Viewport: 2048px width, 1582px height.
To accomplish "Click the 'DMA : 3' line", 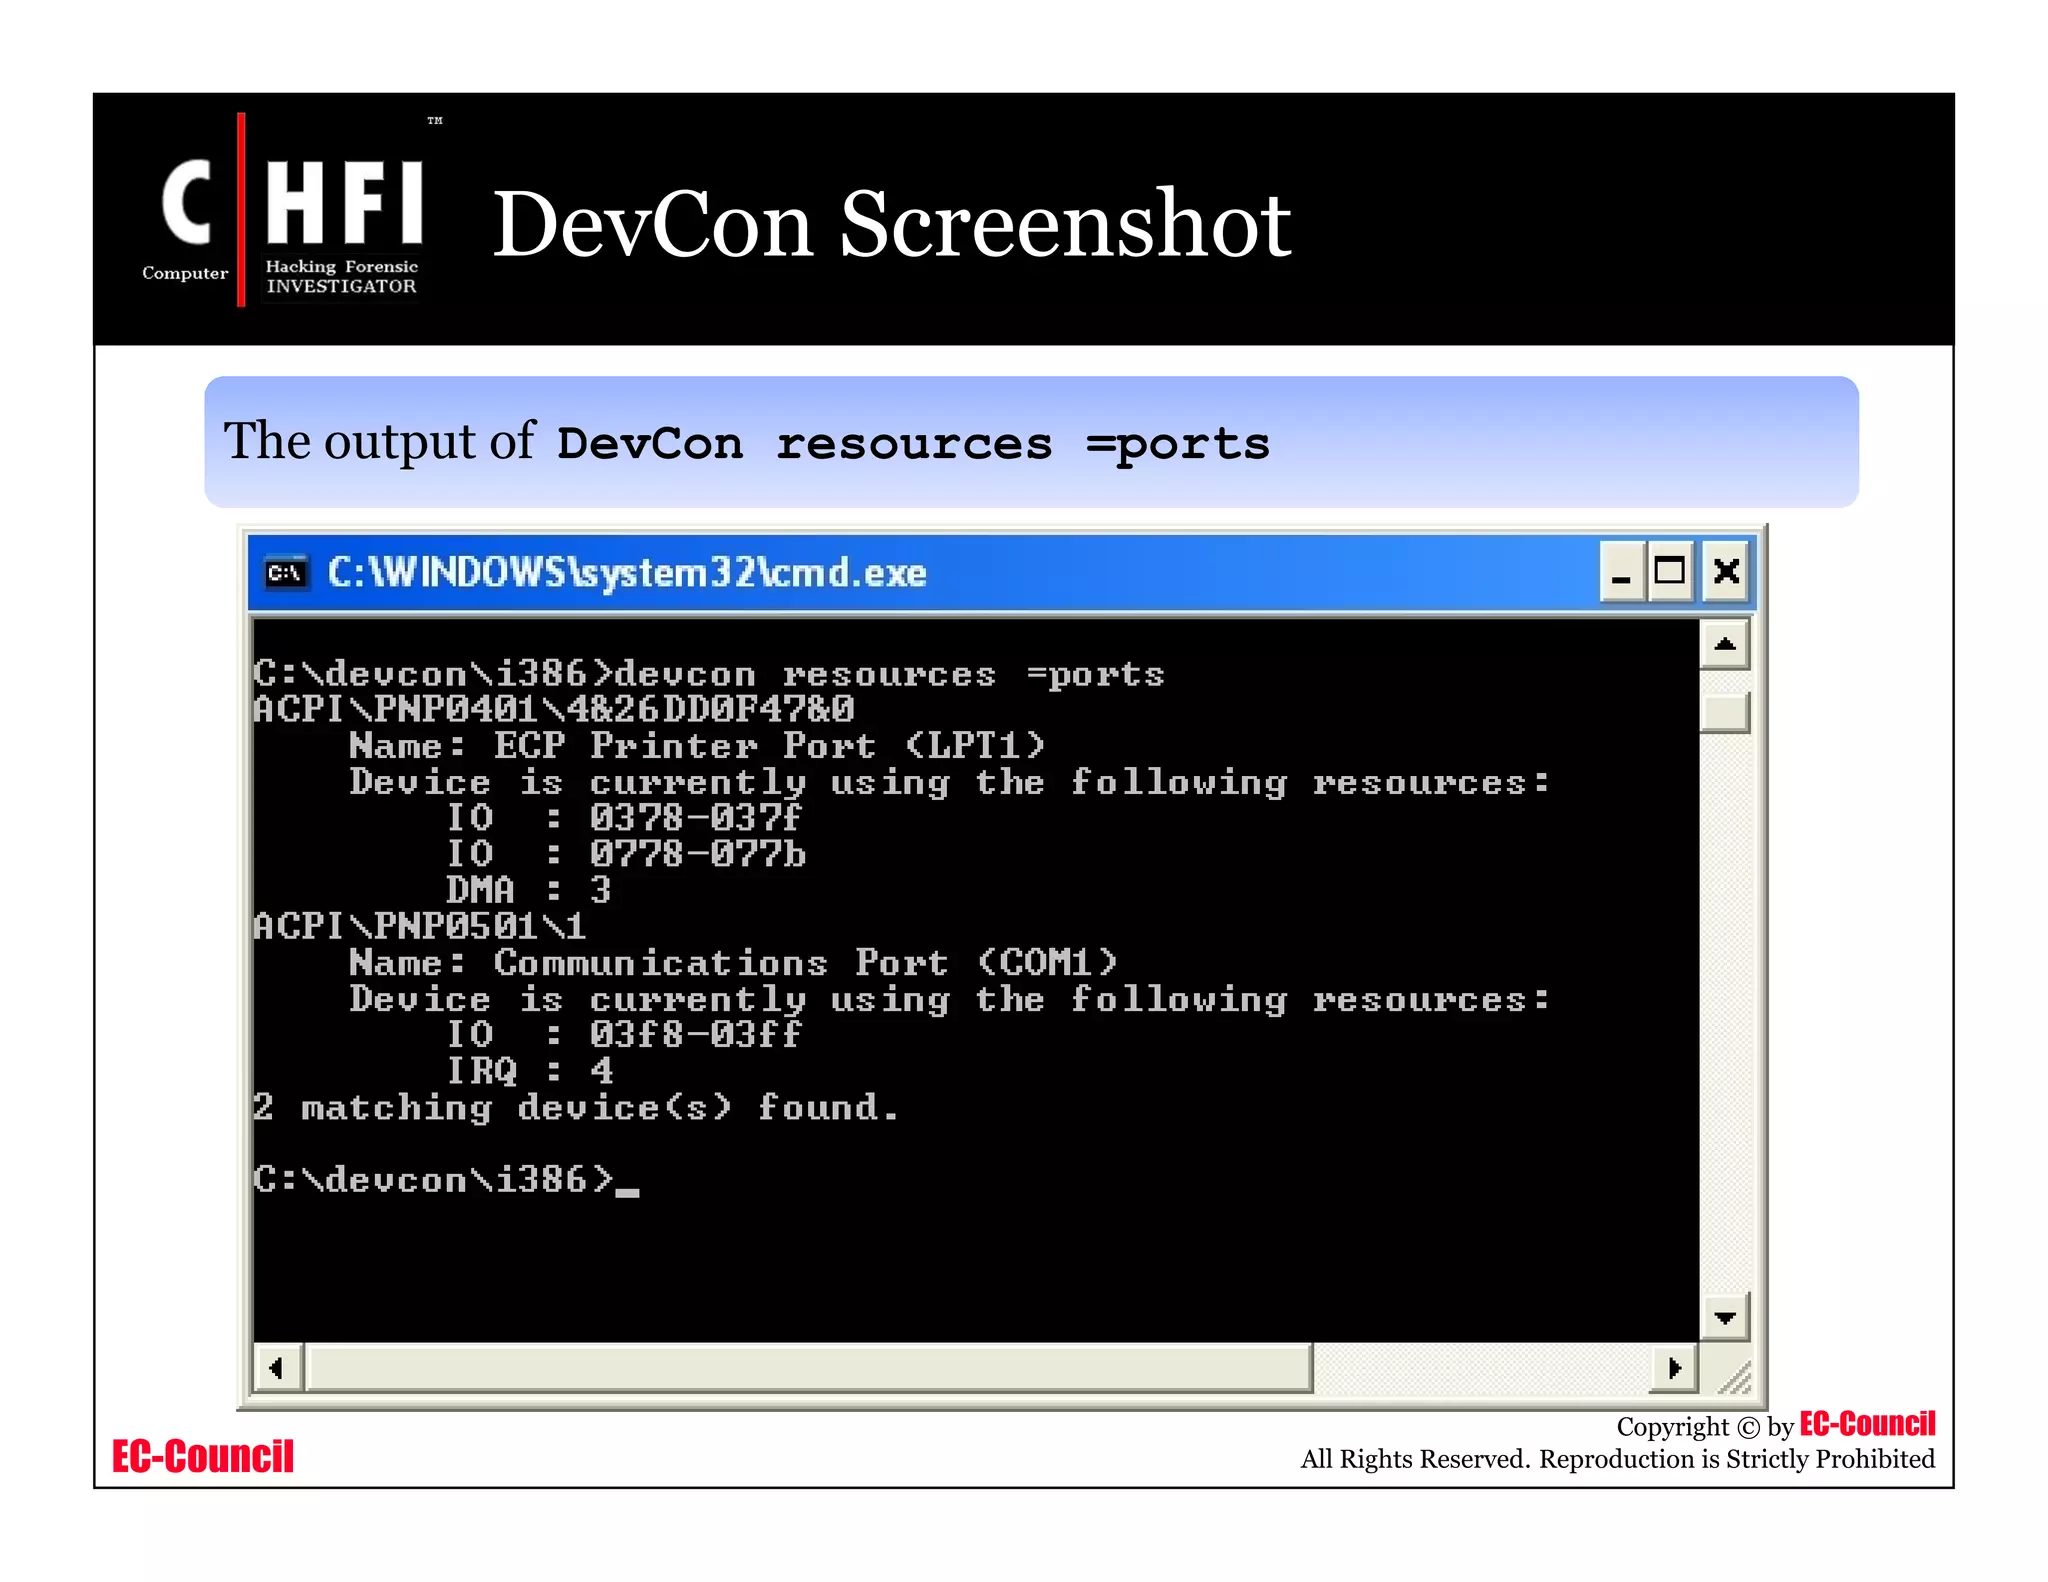I will (x=528, y=890).
